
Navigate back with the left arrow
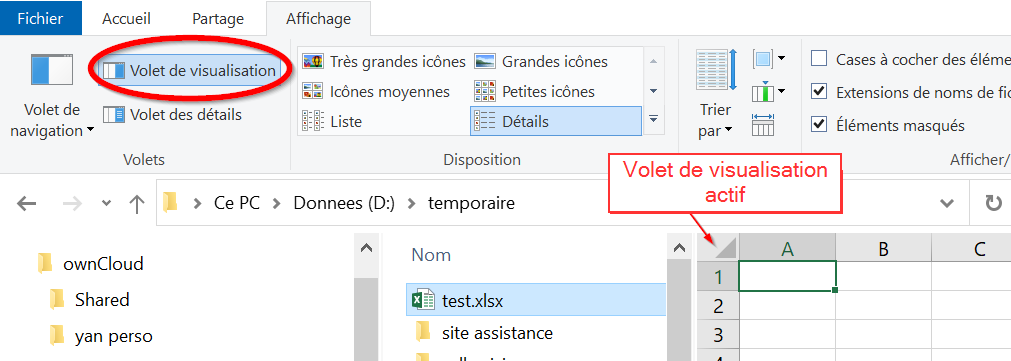point(26,204)
